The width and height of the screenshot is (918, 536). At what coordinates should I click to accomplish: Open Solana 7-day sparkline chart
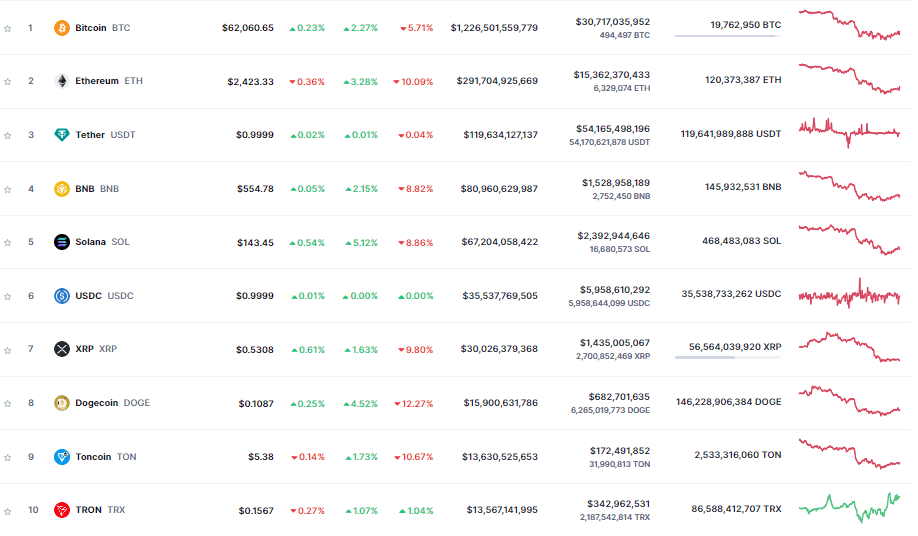pos(849,239)
